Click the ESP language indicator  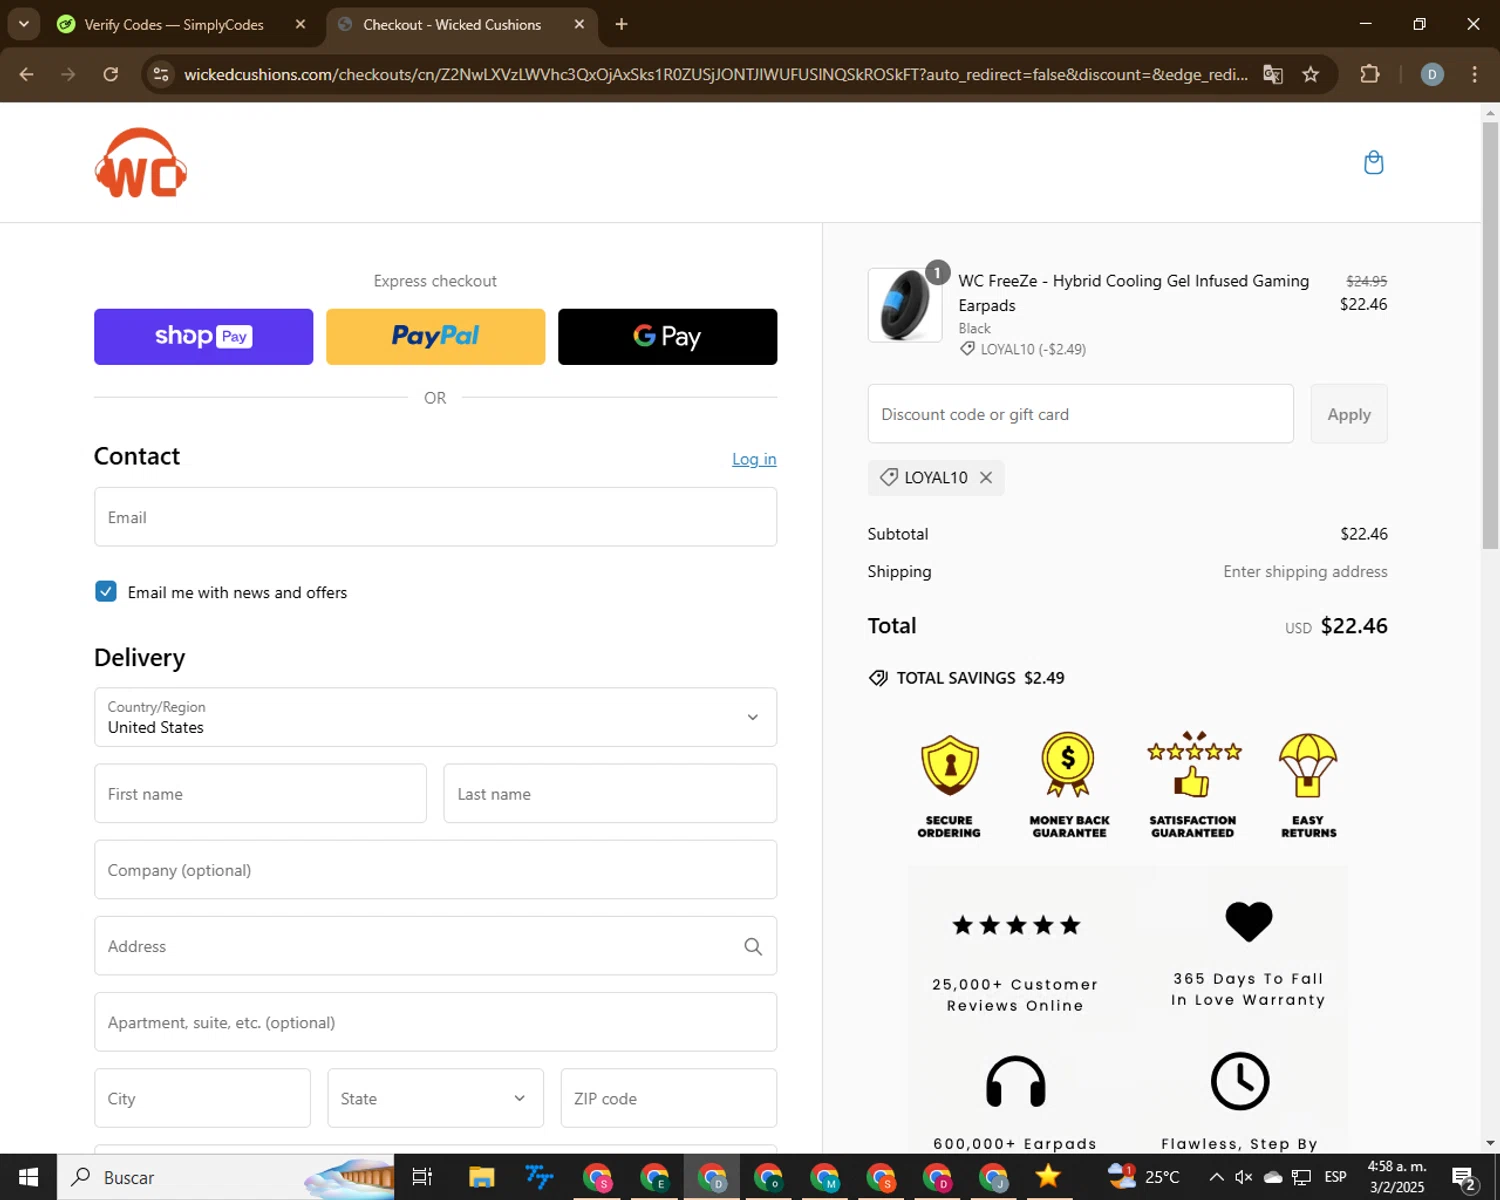pos(1335,1177)
